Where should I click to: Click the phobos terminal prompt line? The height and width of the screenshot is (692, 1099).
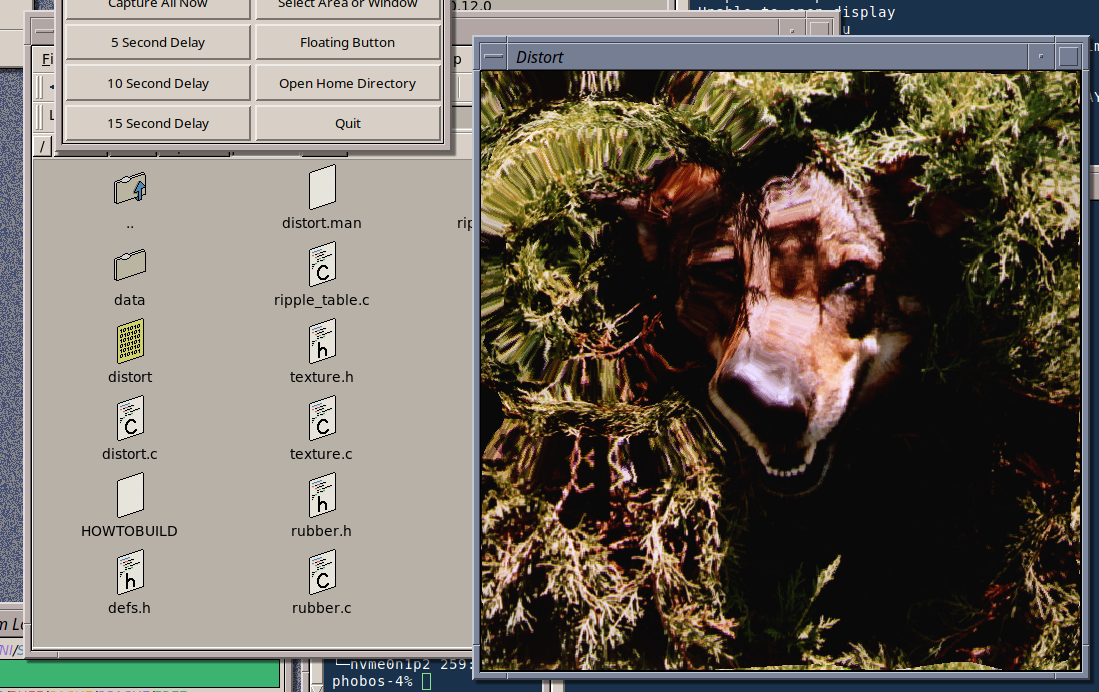click(x=382, y=681)
